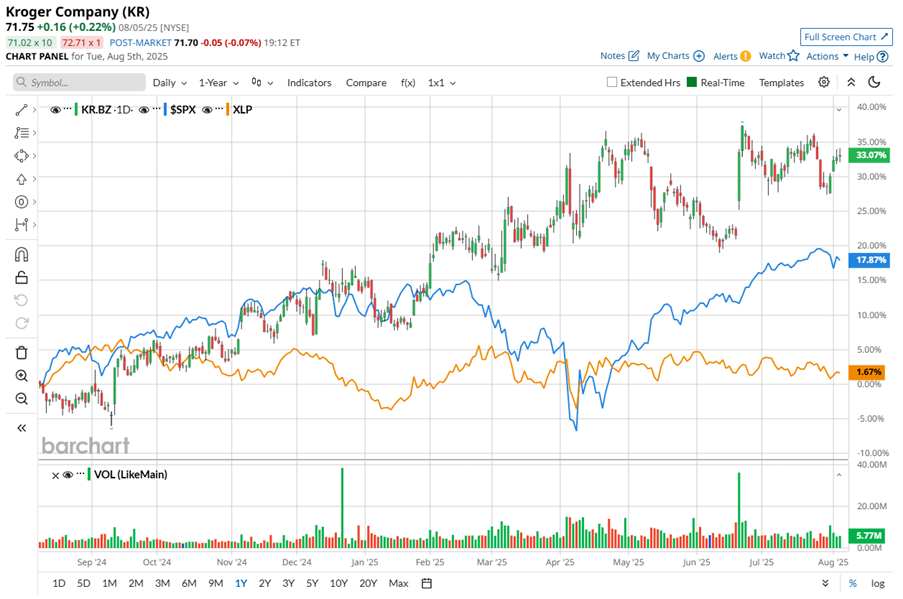Expand bottom bar double chevron
This screenshot has height=599, width=903.
click(825, 583)
